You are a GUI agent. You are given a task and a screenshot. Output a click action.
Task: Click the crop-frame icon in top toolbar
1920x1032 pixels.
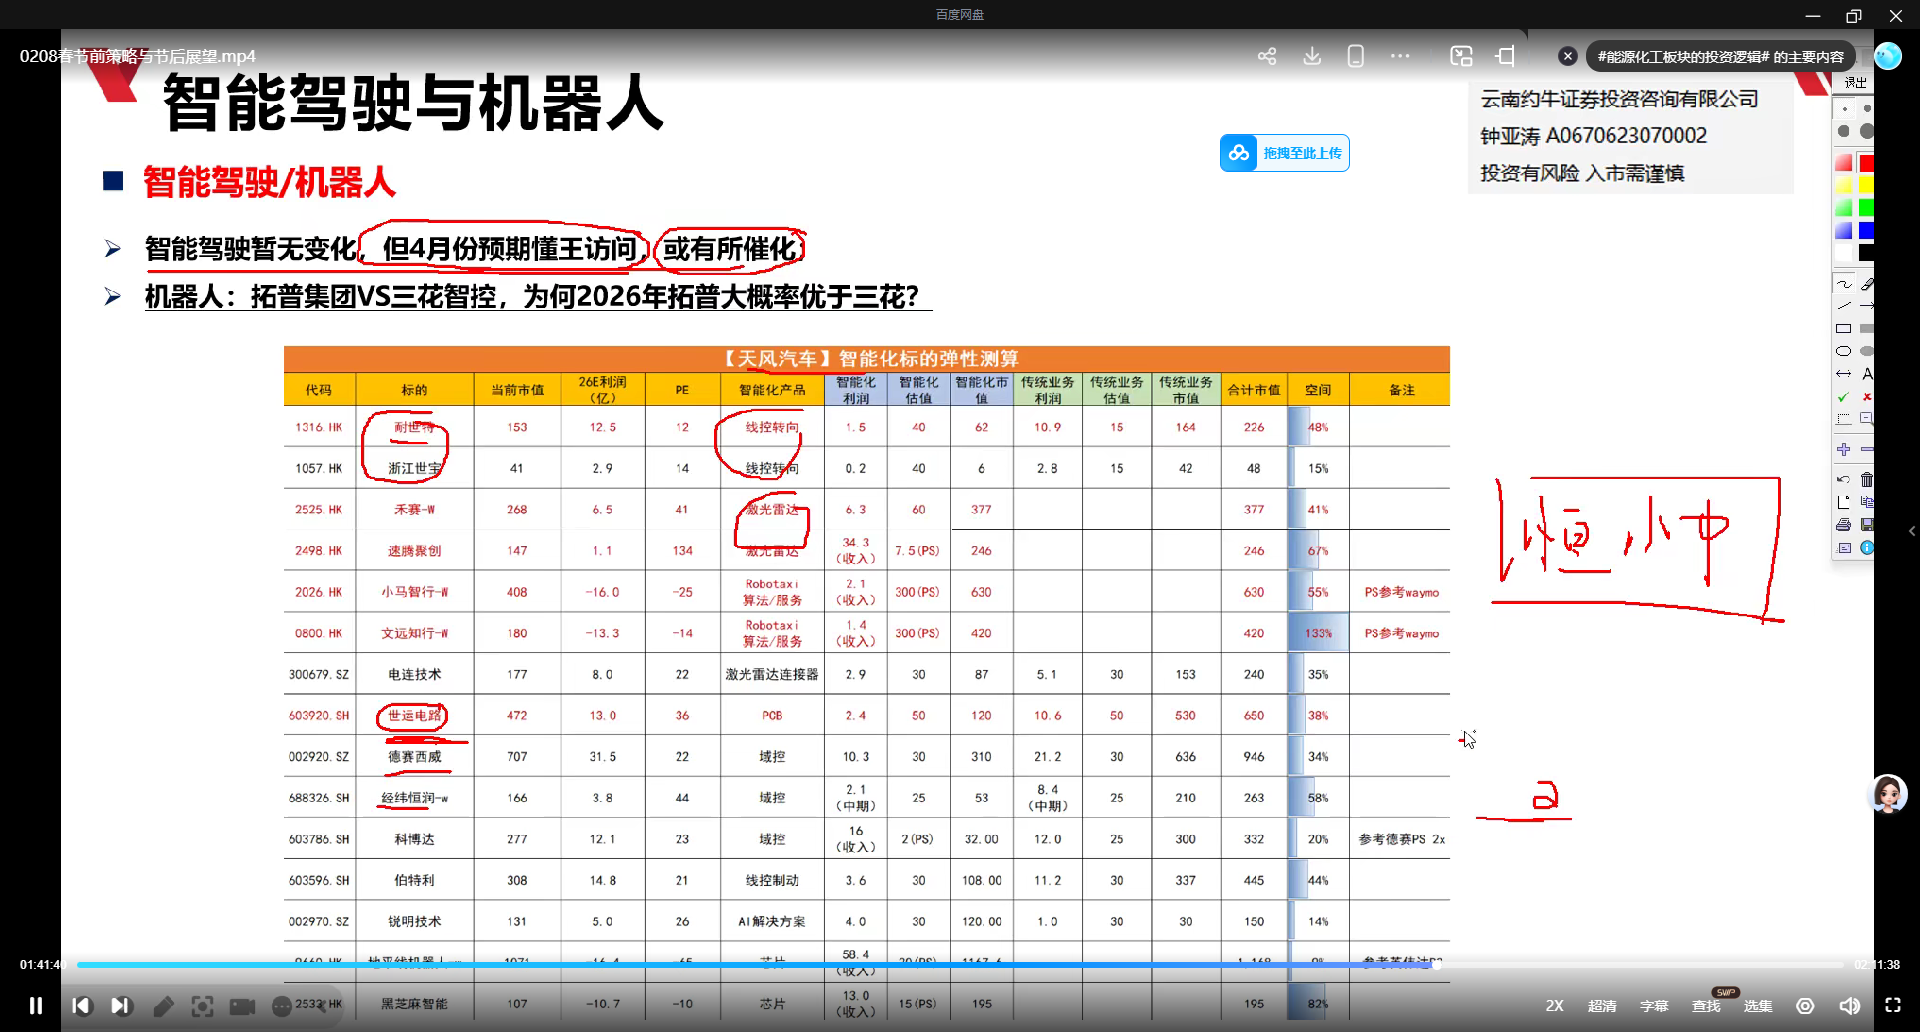[x=1505, y=56]
